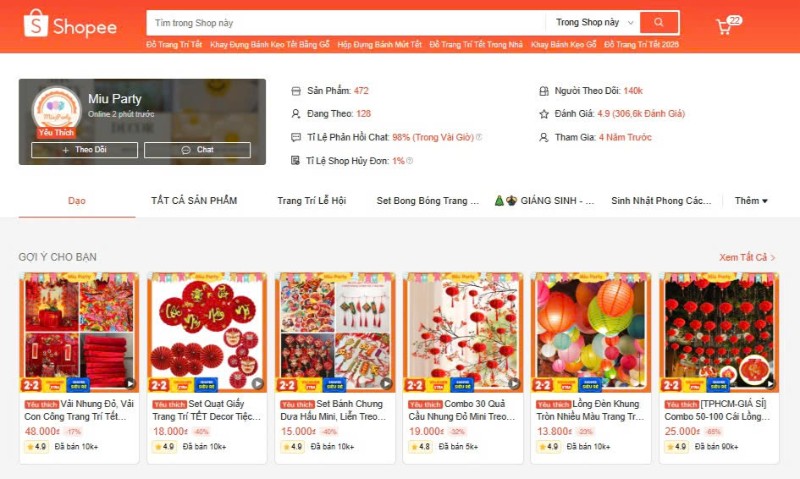
Task: Click the search magnifier button
Action: coord(659,22)
